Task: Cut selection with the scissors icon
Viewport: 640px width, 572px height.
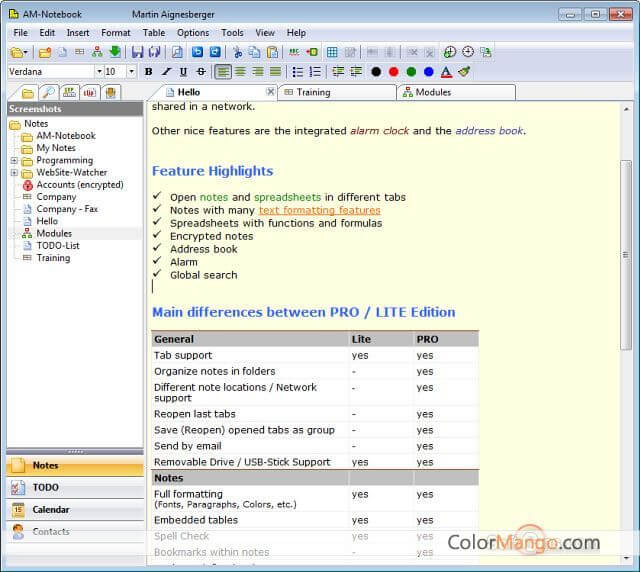Action: coord(237,52)
